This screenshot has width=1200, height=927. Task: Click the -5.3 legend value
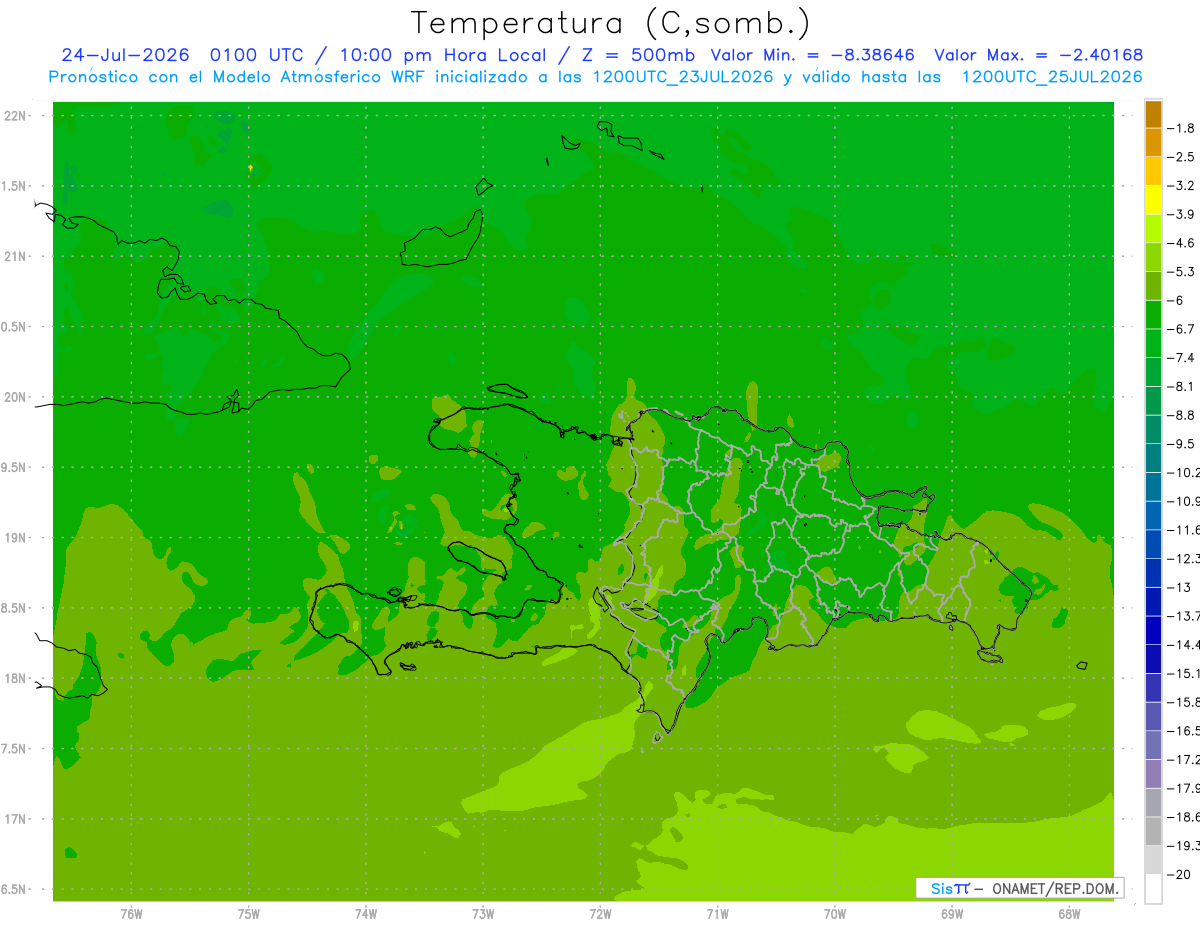point(1181,271)
